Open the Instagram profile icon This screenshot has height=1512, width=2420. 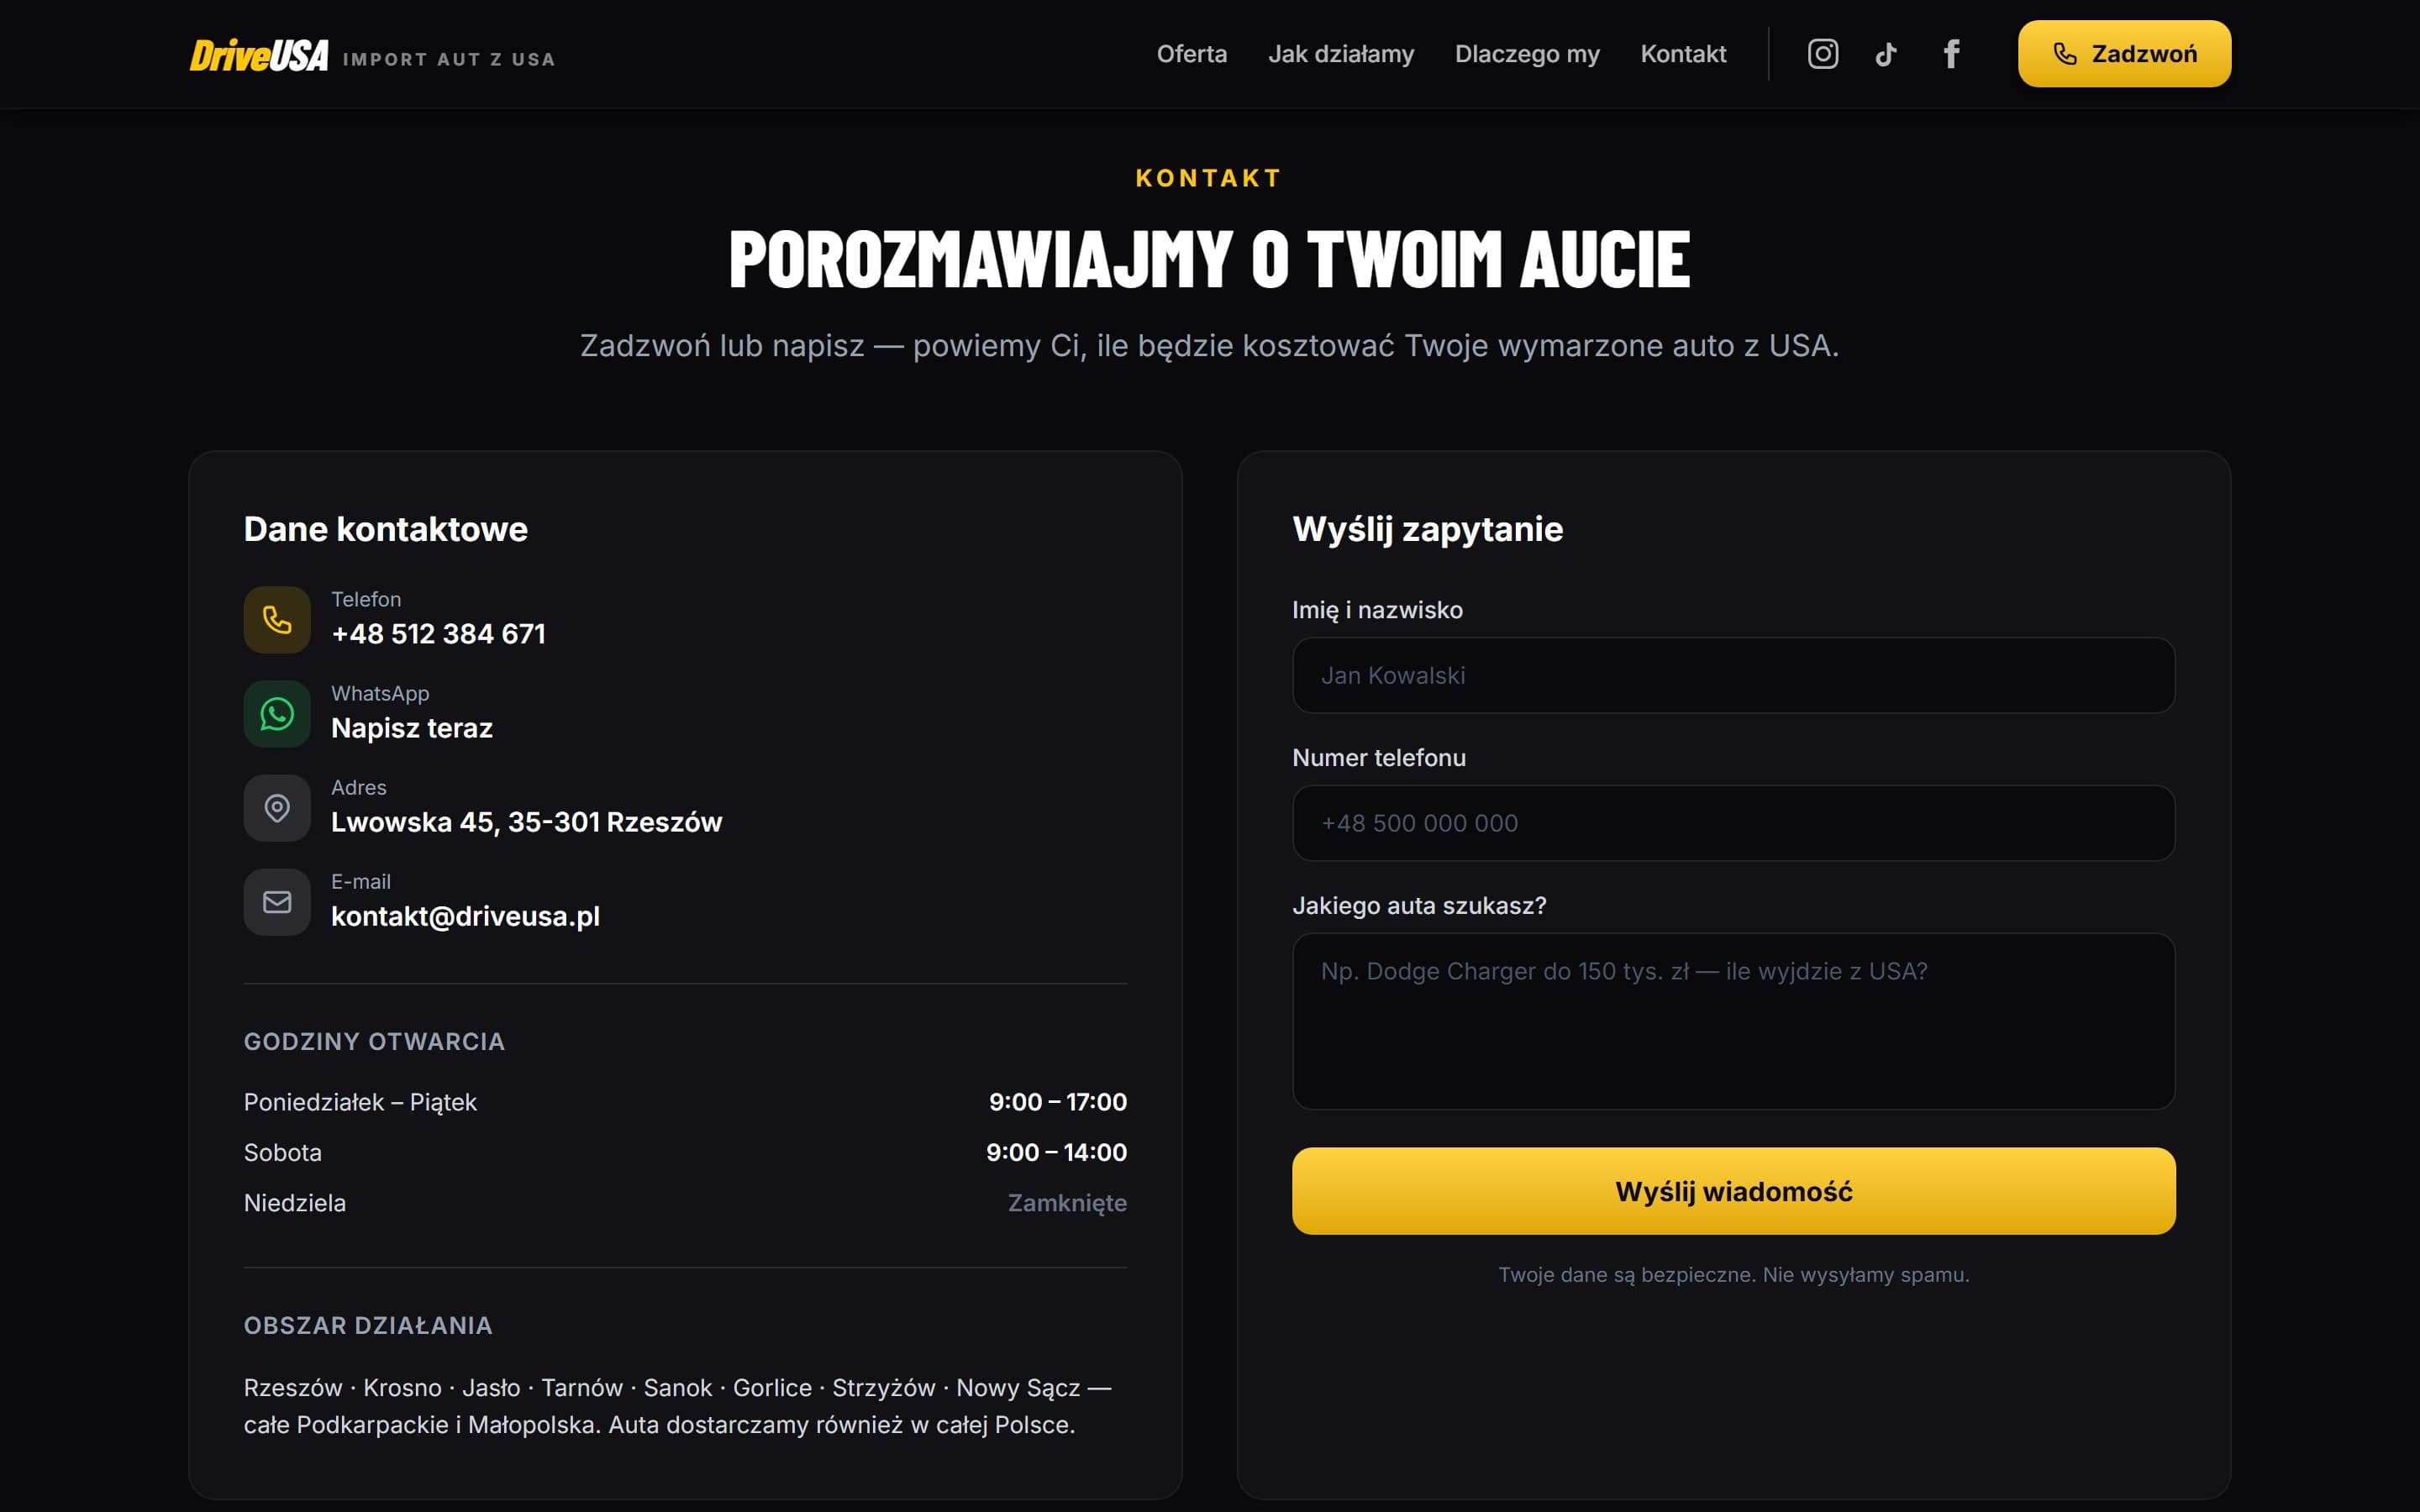pos(1822,54)
